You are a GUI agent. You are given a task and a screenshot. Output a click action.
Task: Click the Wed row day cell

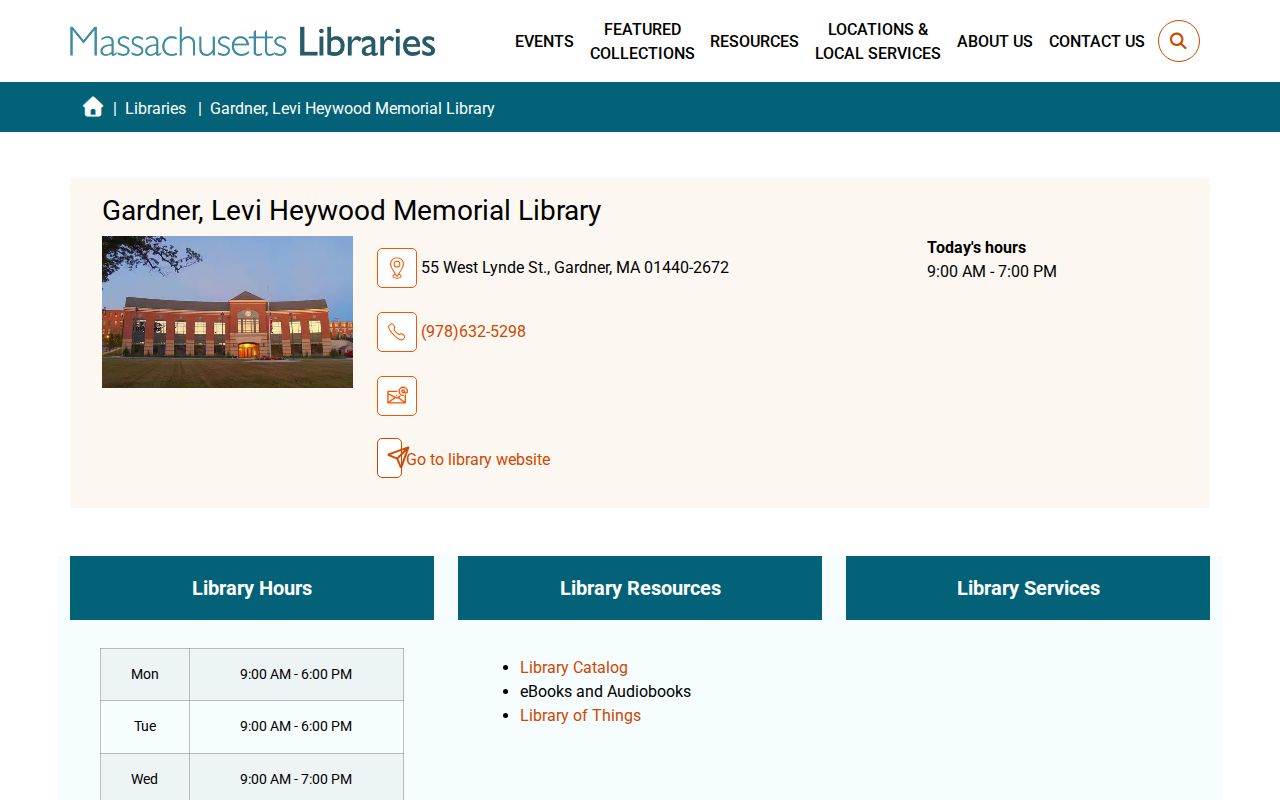click(145, 778)
